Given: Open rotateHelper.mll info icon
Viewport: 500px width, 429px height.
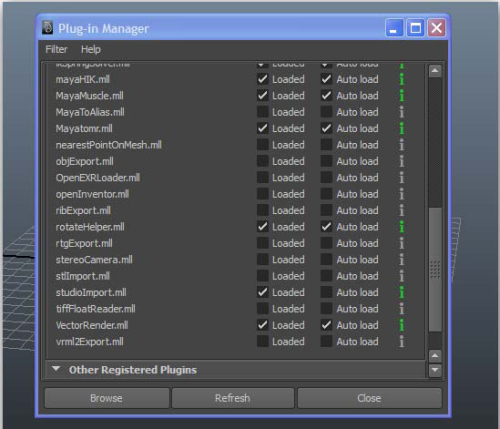Looking at the screenshot, I should (402, 227).
